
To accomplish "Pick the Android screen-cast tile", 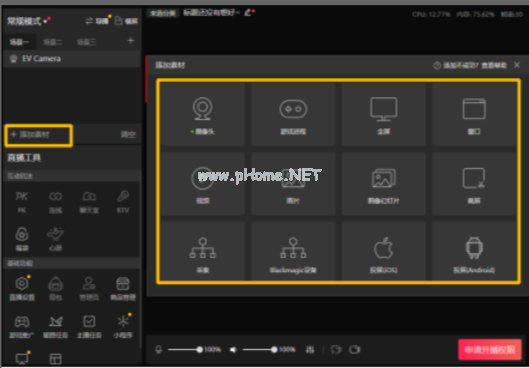I will [x=474, y=252].
